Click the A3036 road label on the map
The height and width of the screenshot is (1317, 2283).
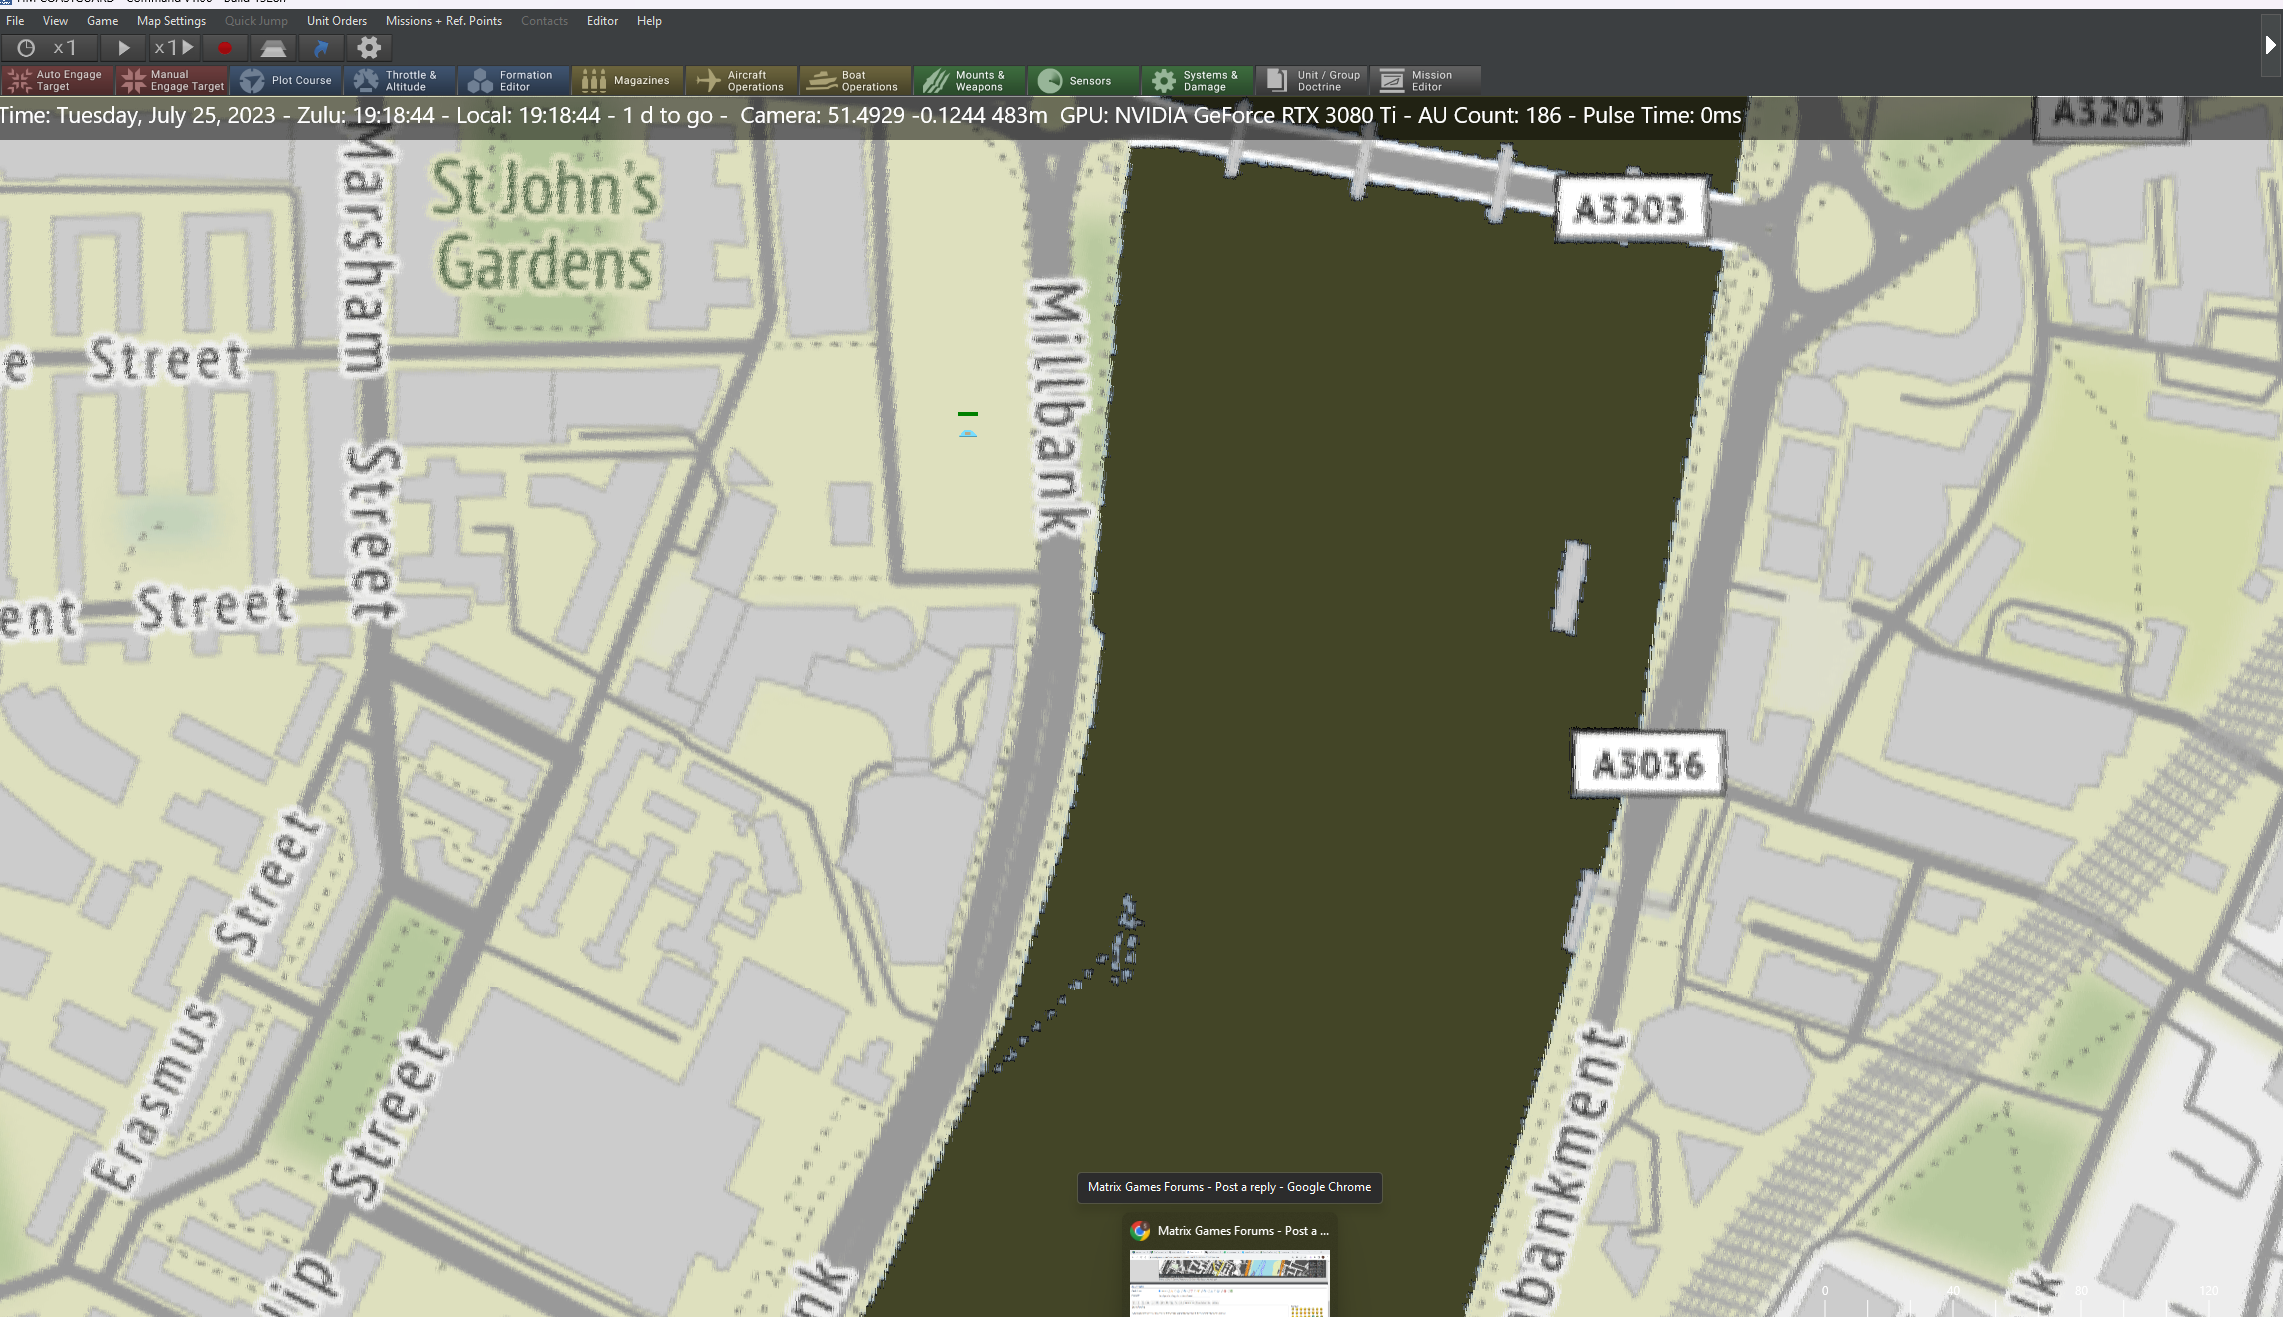click(1648, 765)
